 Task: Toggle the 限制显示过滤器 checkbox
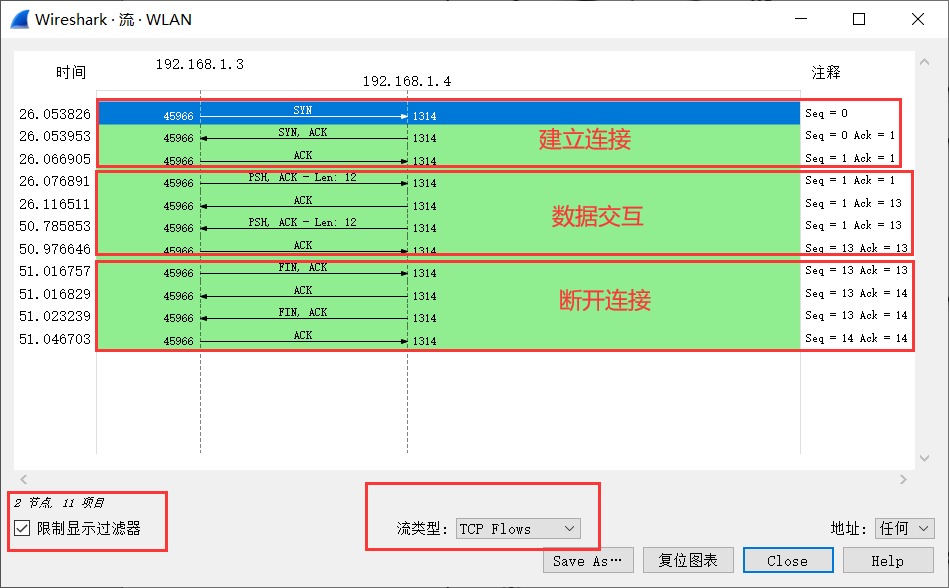coord(22,528)
